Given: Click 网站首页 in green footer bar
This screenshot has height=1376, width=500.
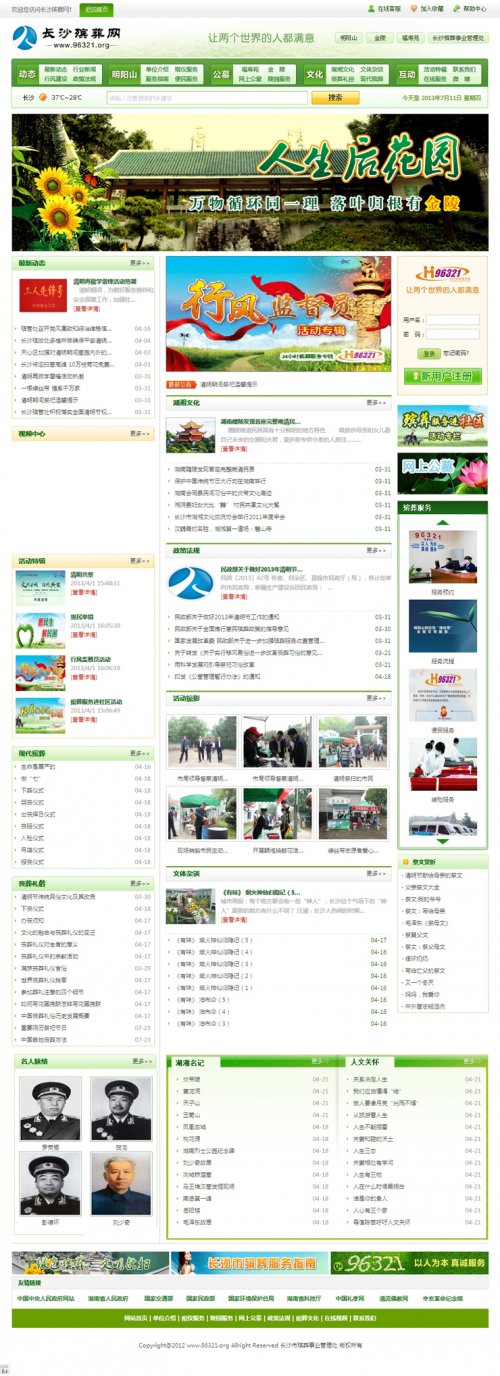Looking at the screenshot, I should point(136,1318).
